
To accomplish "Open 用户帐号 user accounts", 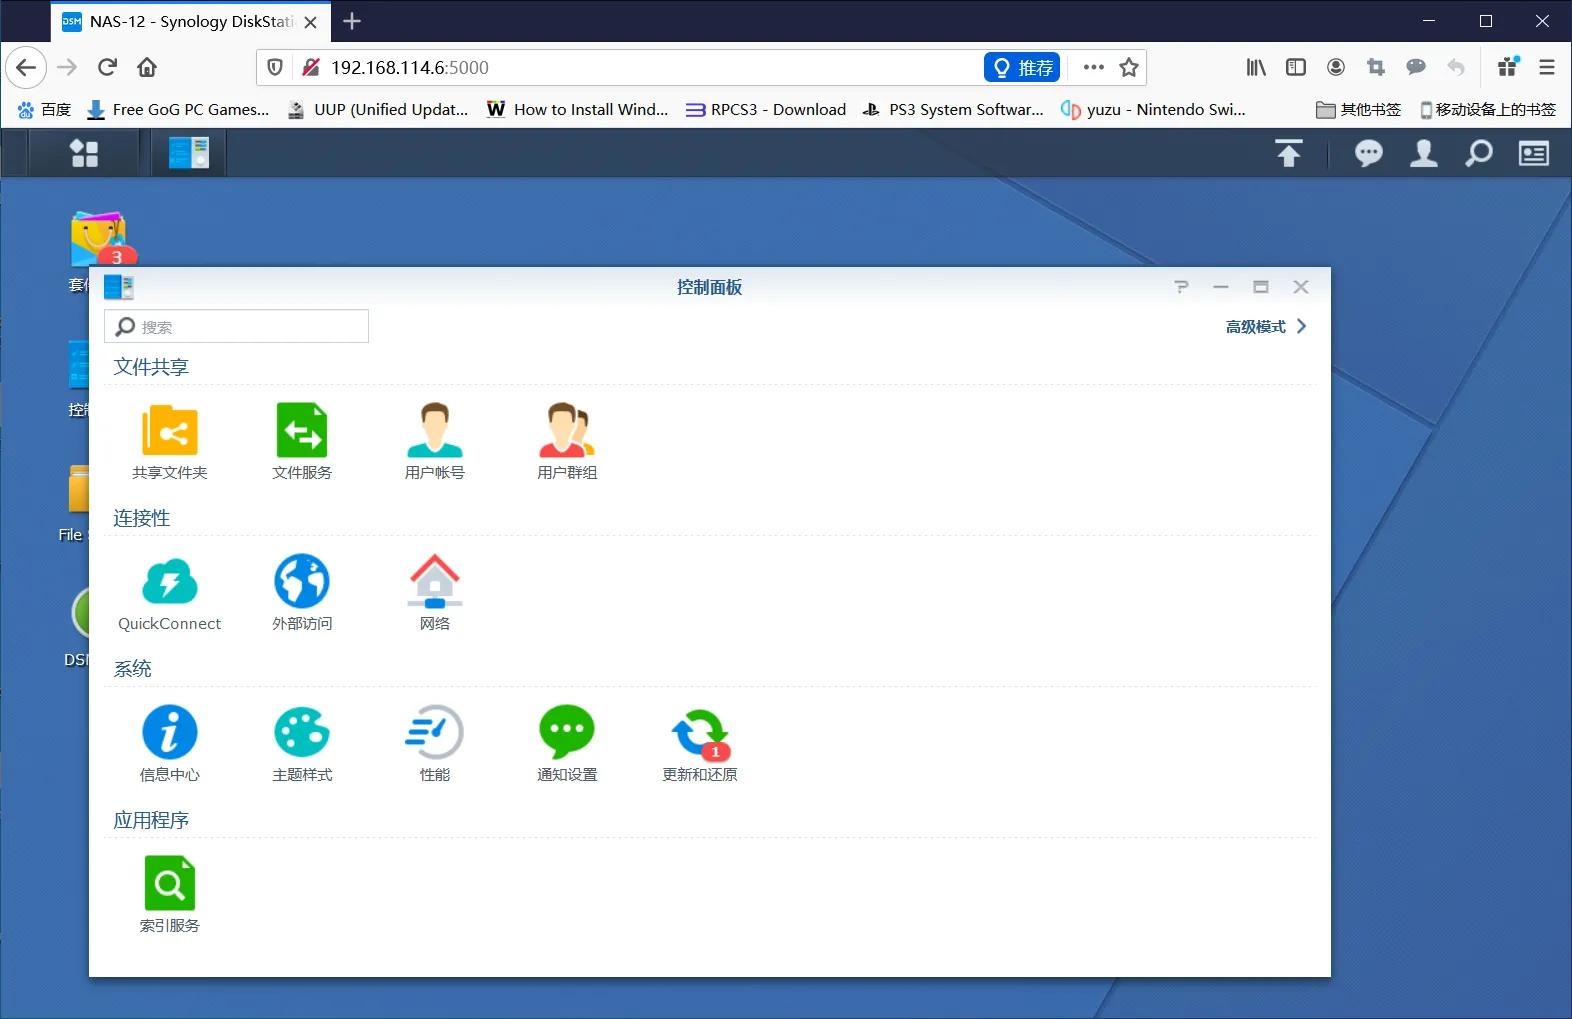I will pyautogui.click(x=434, y=431).
